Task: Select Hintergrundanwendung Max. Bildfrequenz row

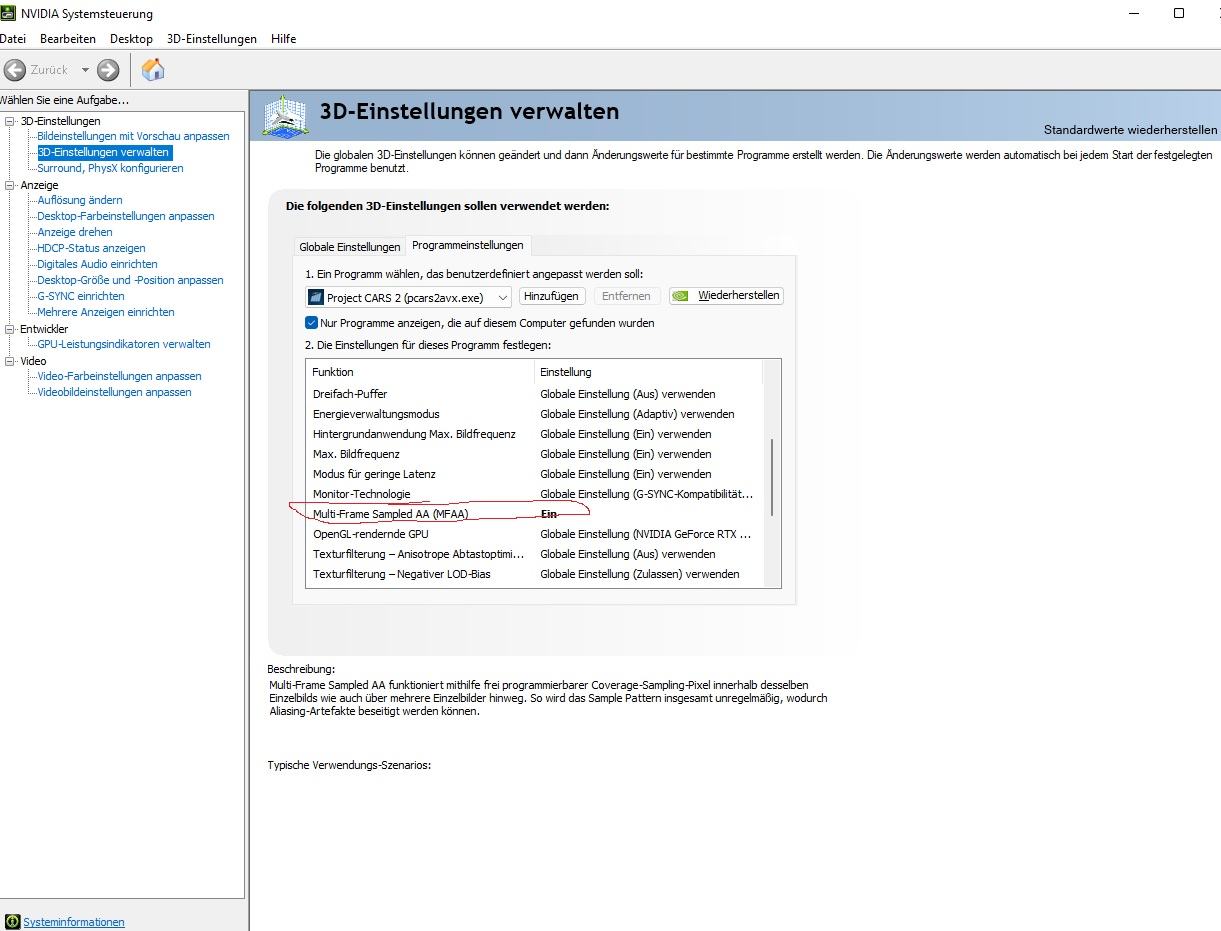Action: (x=535, y=434)
